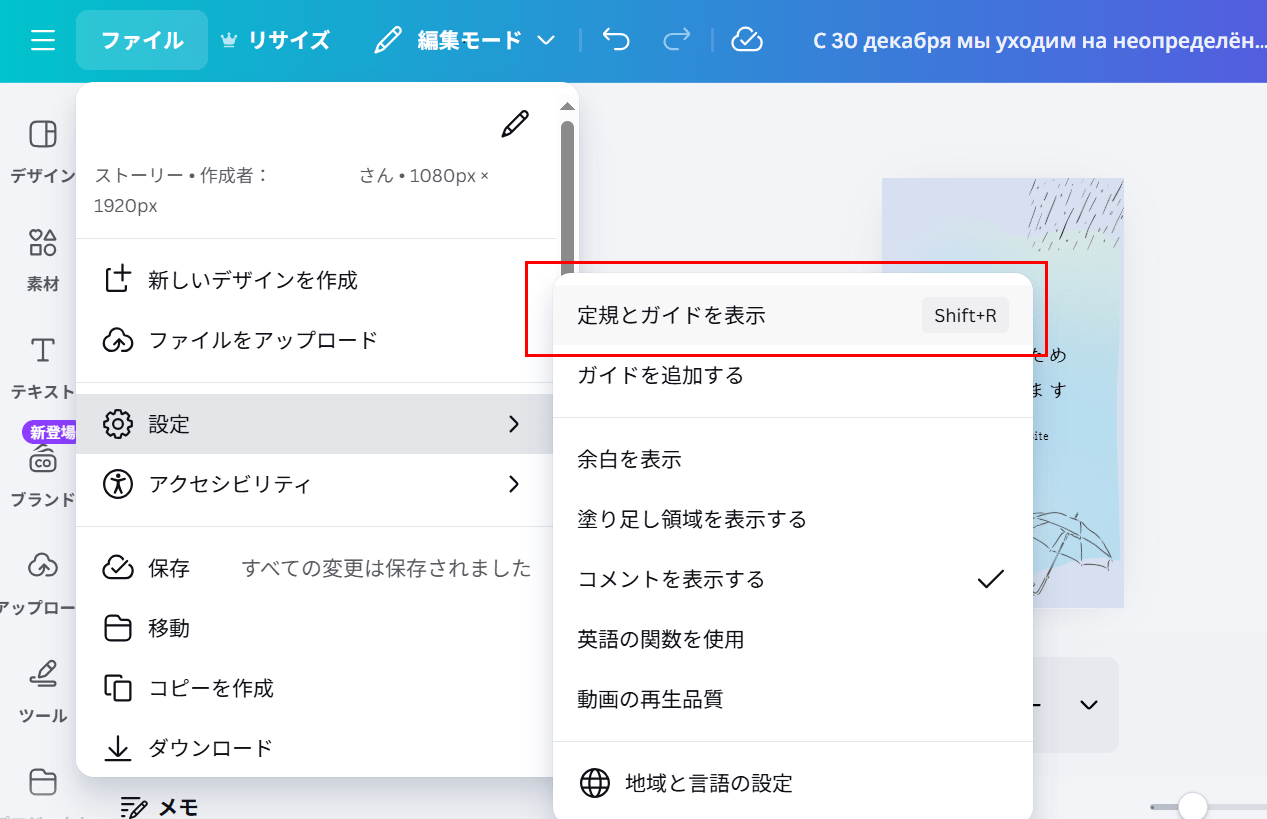
Task: Click the zoom slider handle
Action: point(1192,806)
